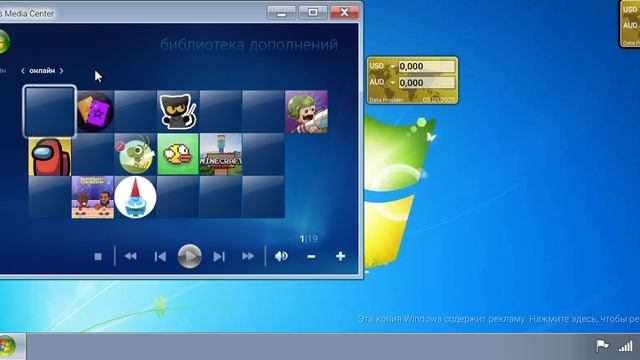Select the онлайн category
This screenshot has height=360, width=640.
pos(42,71)
